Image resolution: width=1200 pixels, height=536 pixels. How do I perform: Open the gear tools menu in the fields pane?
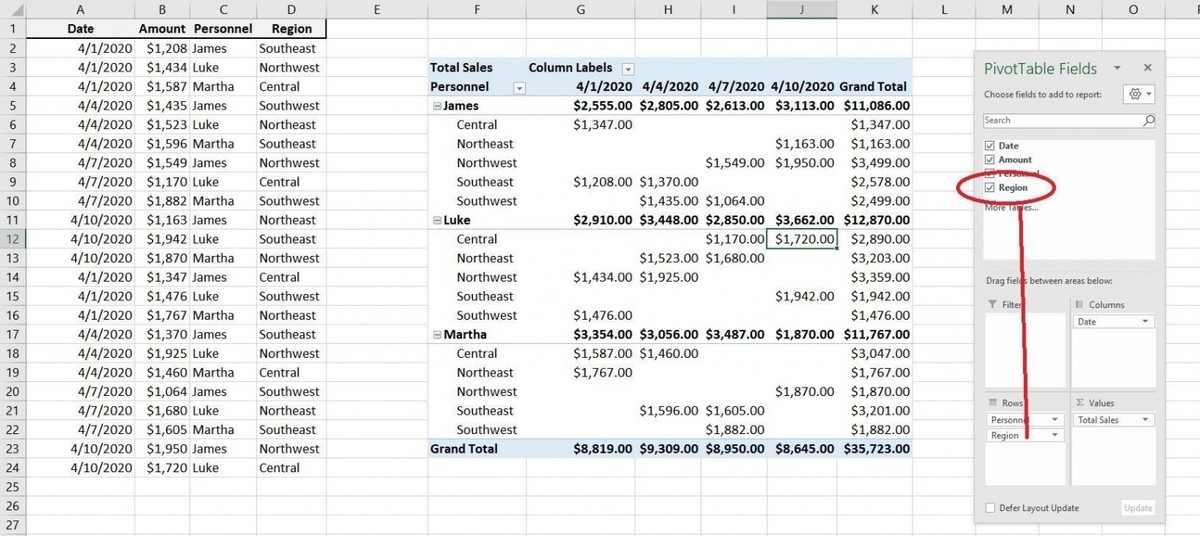(x=1139, y=94)
